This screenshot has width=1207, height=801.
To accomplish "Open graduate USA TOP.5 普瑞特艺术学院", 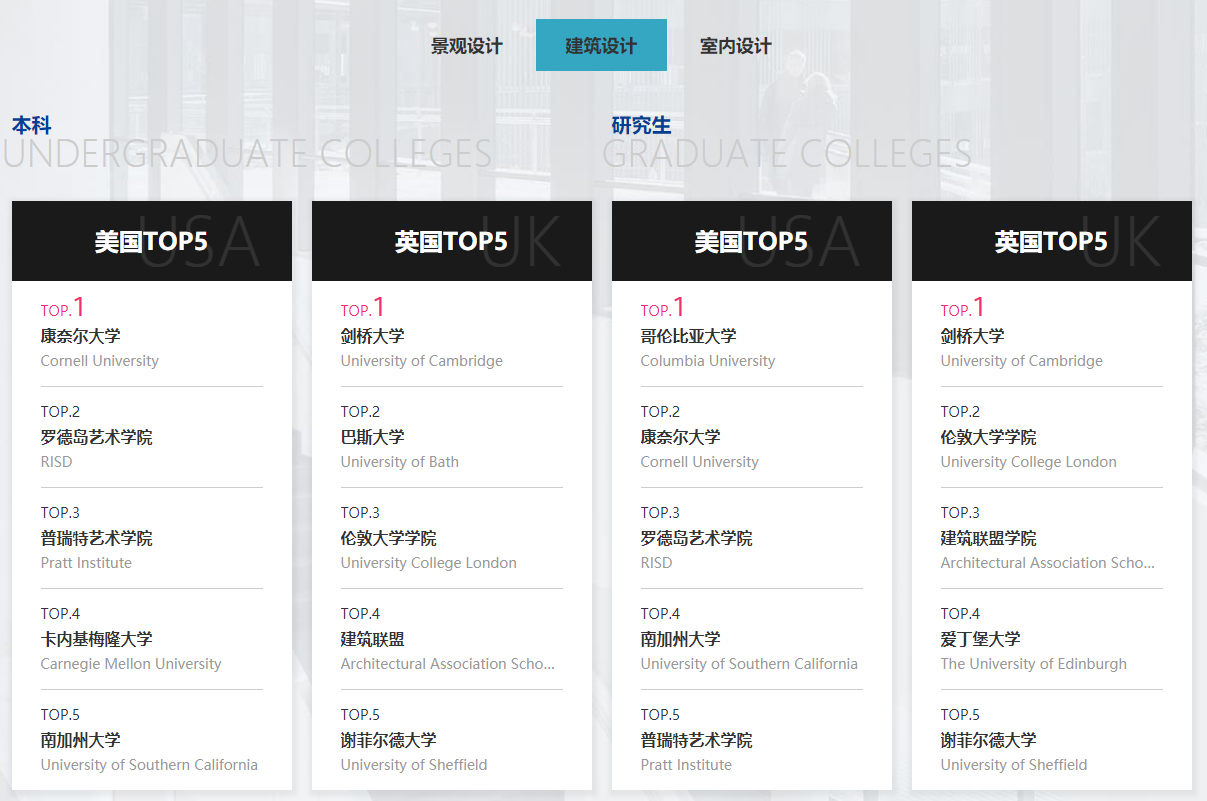I will (x=696, y=740).
